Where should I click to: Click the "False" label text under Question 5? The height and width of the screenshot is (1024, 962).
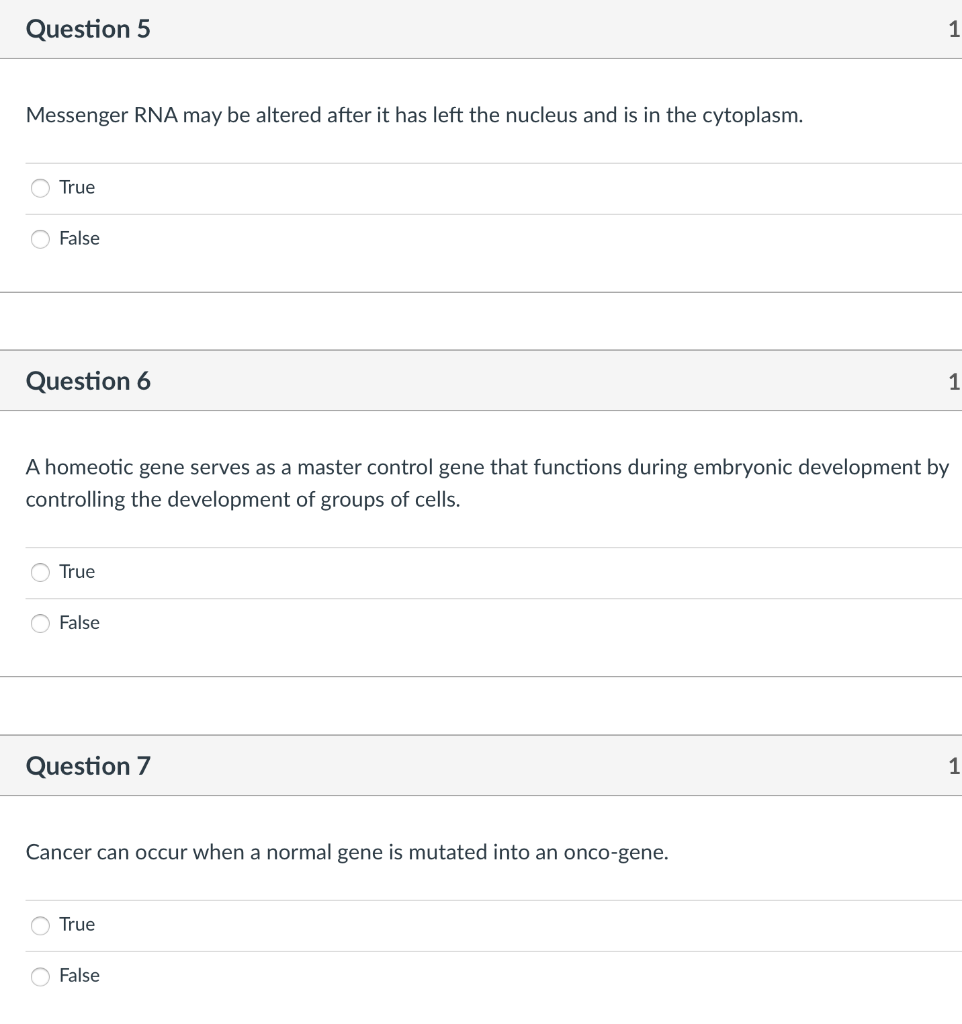[x=79, y=238]
